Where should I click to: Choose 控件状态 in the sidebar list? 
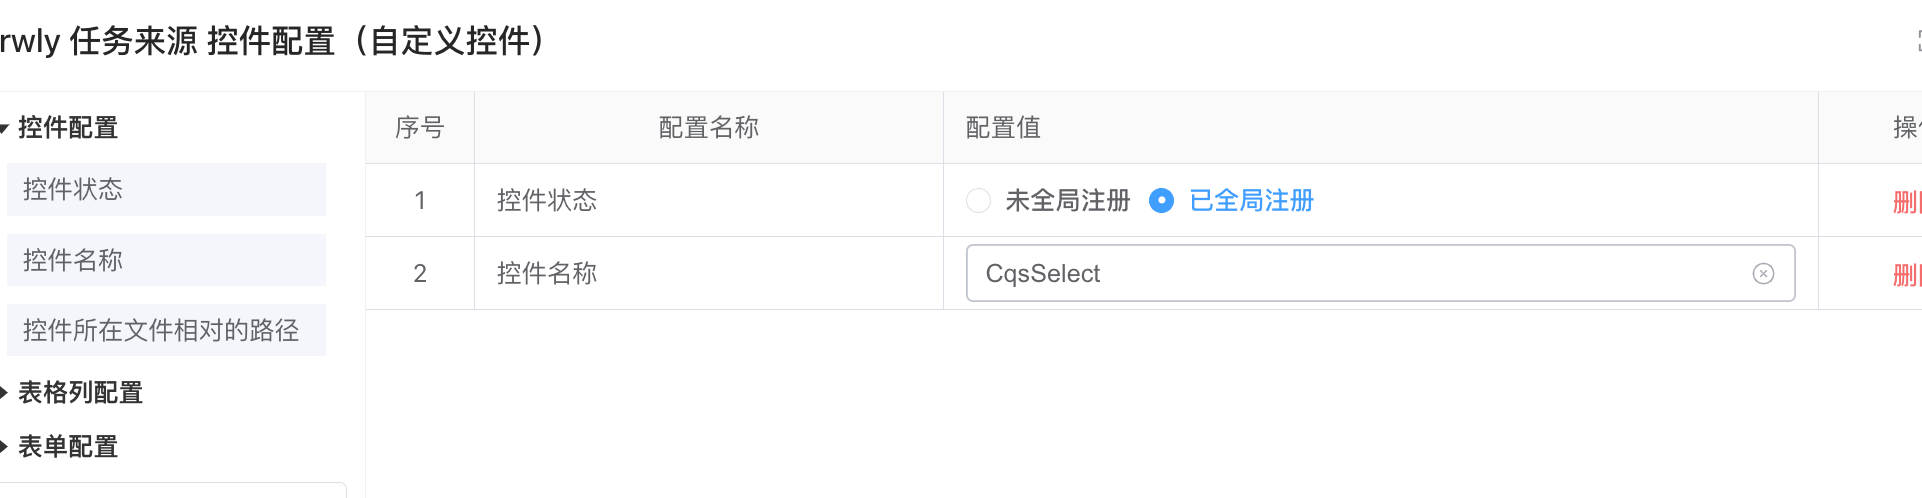[x=166, y=190]
